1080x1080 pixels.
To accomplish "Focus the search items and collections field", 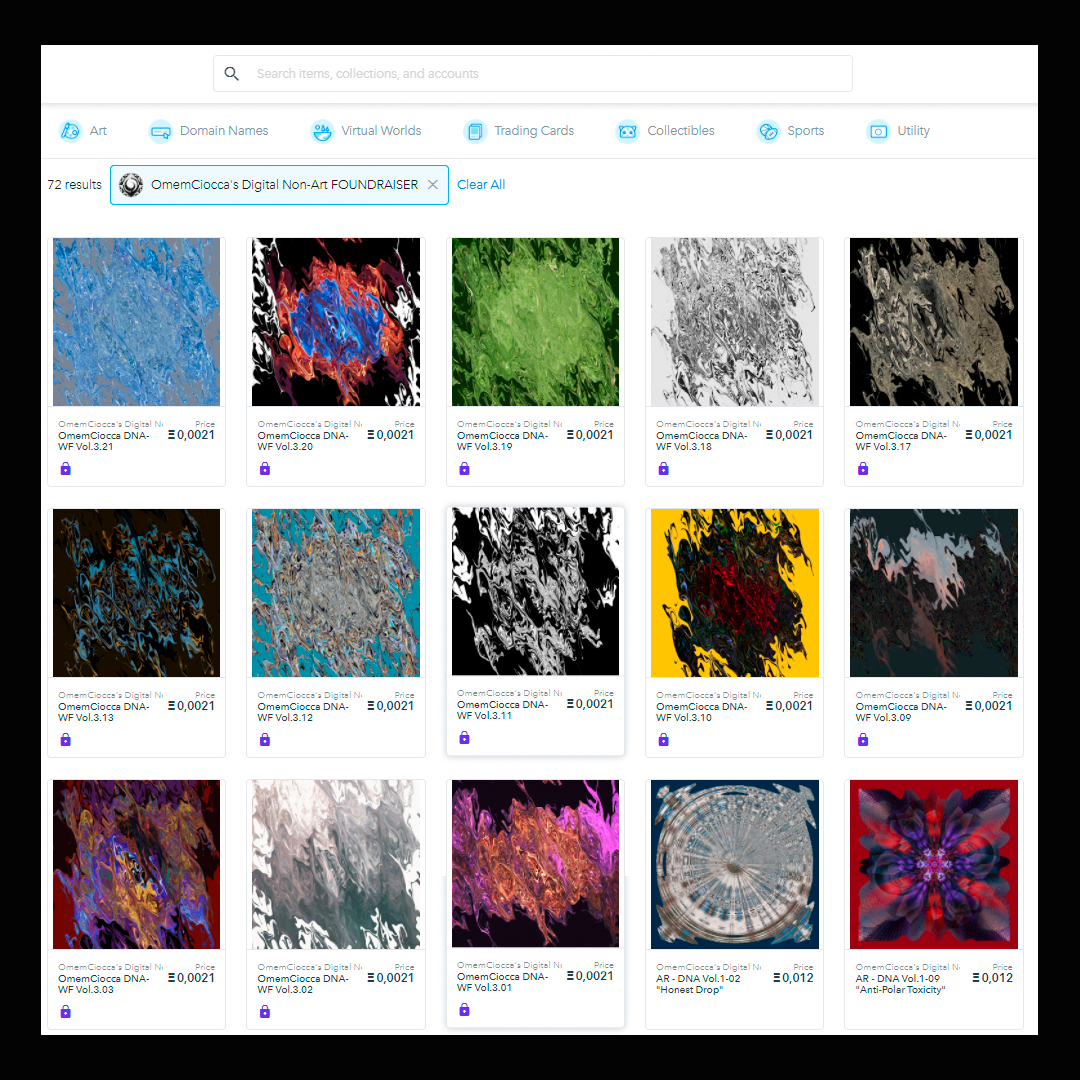I will (x=532, y=74).
